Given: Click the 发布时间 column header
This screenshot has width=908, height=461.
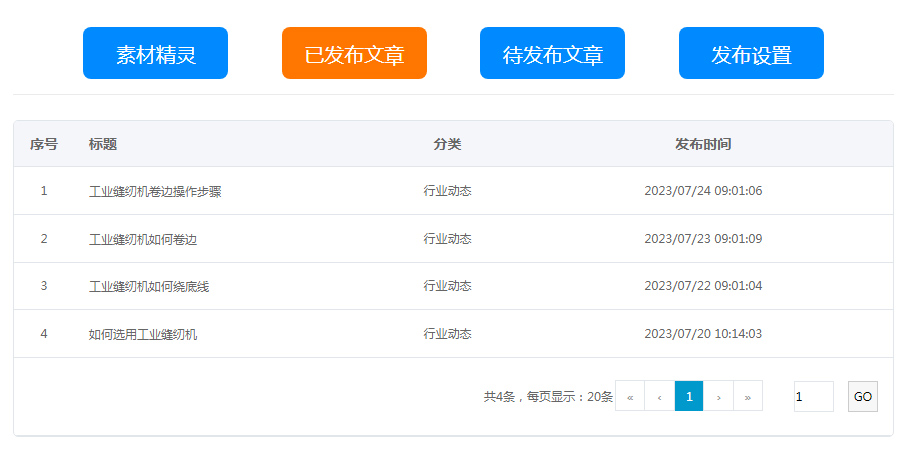Looking at the screenshot, I should [x=703, y=144].
